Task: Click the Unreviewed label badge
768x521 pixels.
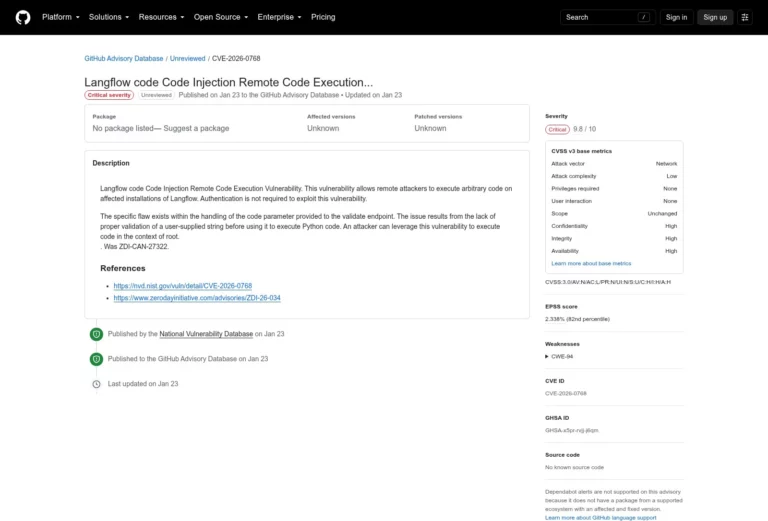Action: [x=156, y=95]
